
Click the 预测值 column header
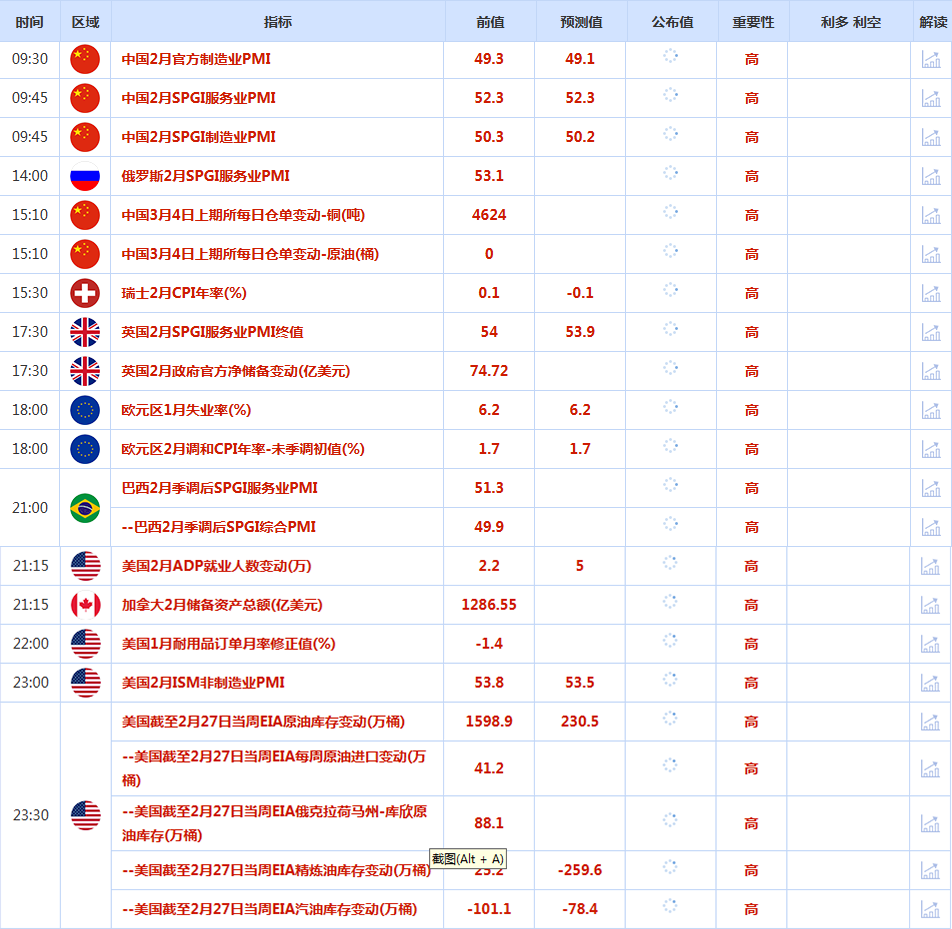(581, 22)
